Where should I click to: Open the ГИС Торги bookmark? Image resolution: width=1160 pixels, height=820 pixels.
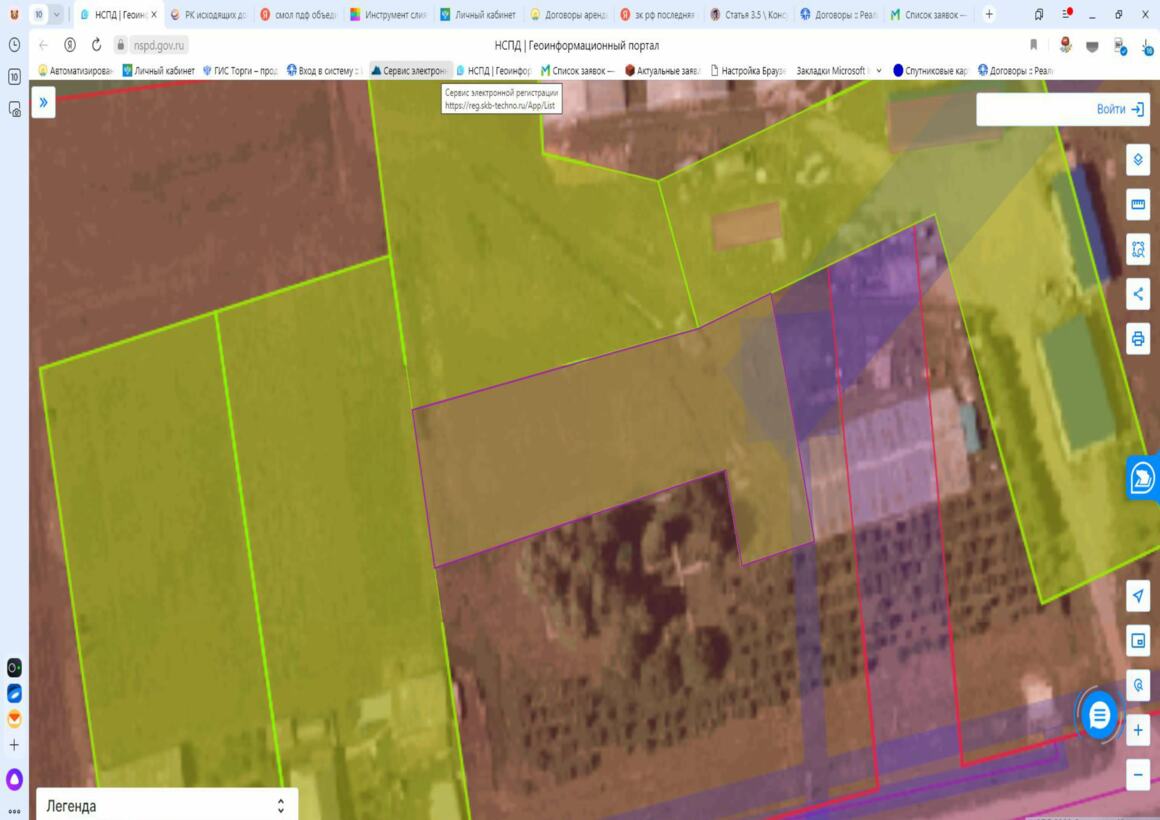pyautogui.click(x=240, y=71)
